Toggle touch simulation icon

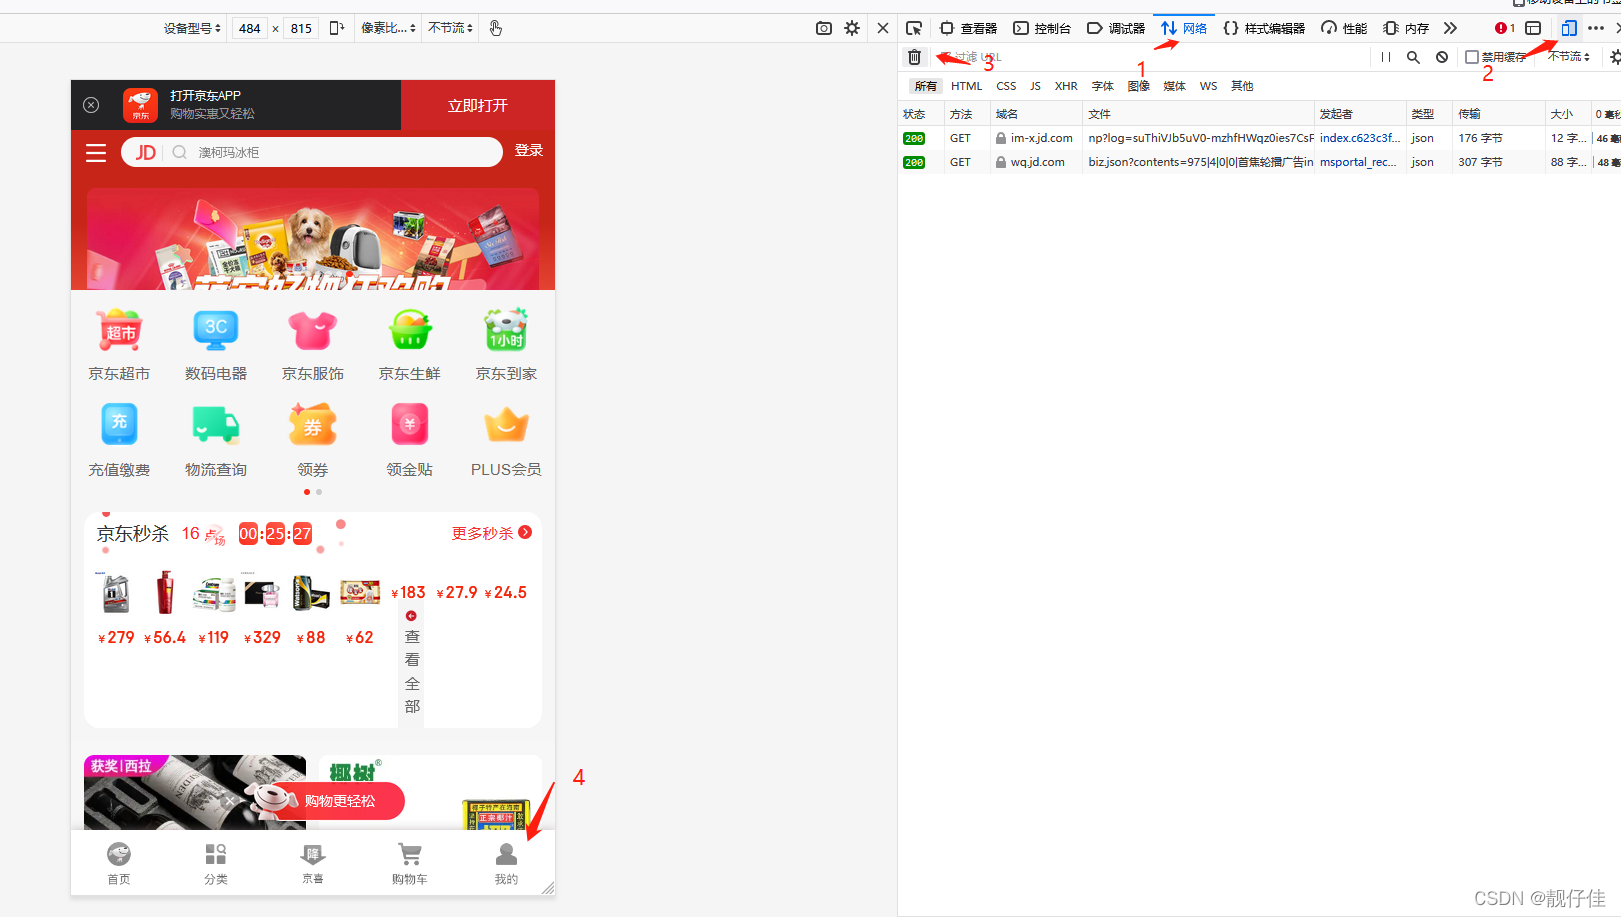coord(496,28)
